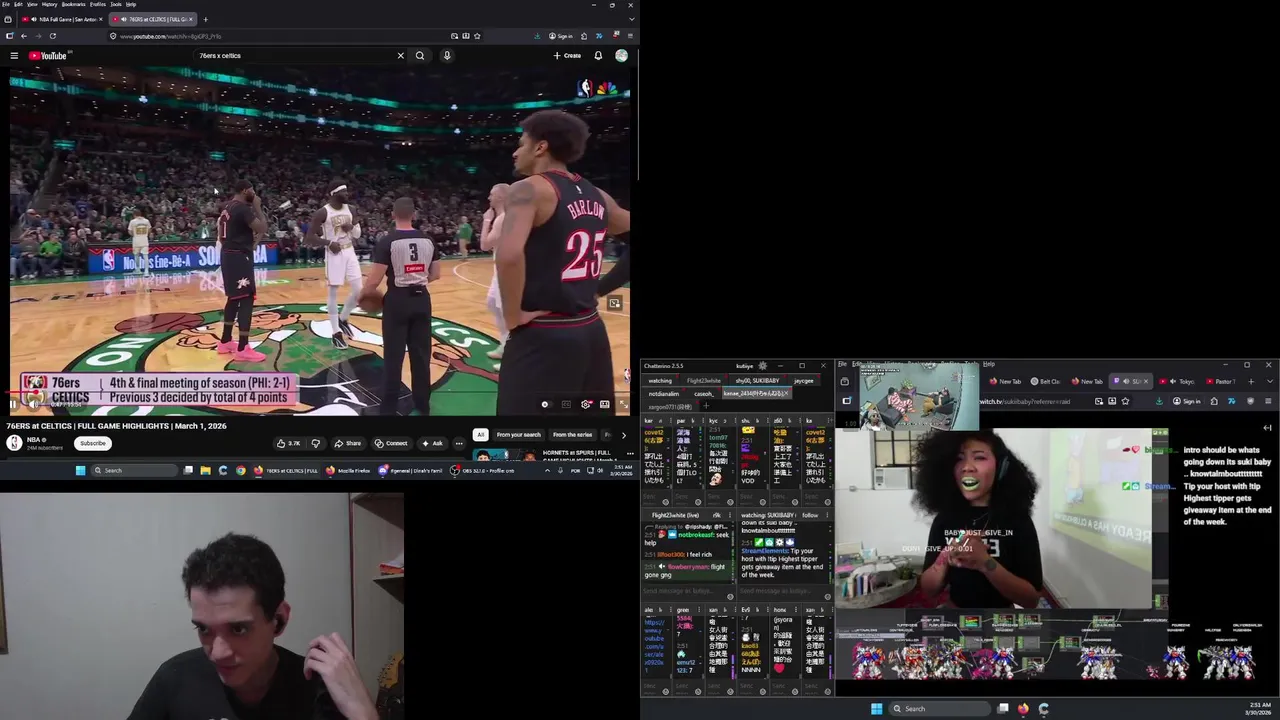Switch to '76ERS at CELTICS' browser tab
Viewport: 1280px width, 720px height.
(x=152, y=19)
